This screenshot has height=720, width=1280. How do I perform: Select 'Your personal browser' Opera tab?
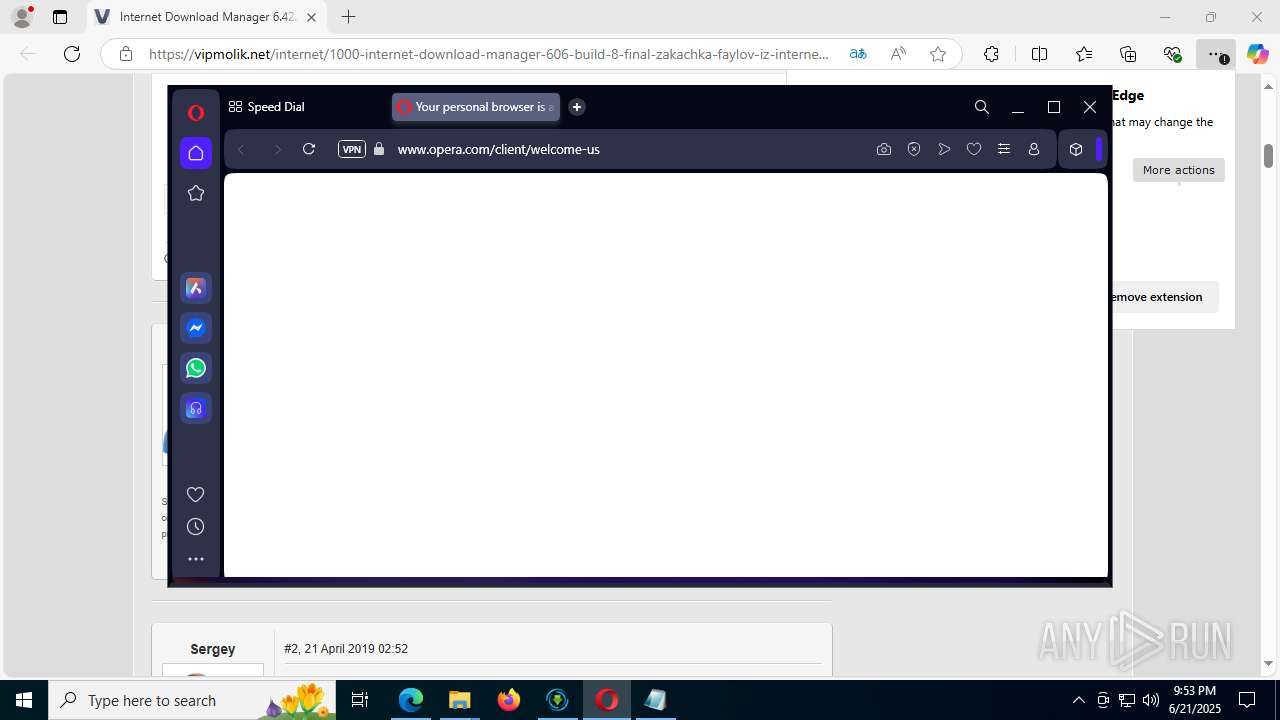click(476, 107)
